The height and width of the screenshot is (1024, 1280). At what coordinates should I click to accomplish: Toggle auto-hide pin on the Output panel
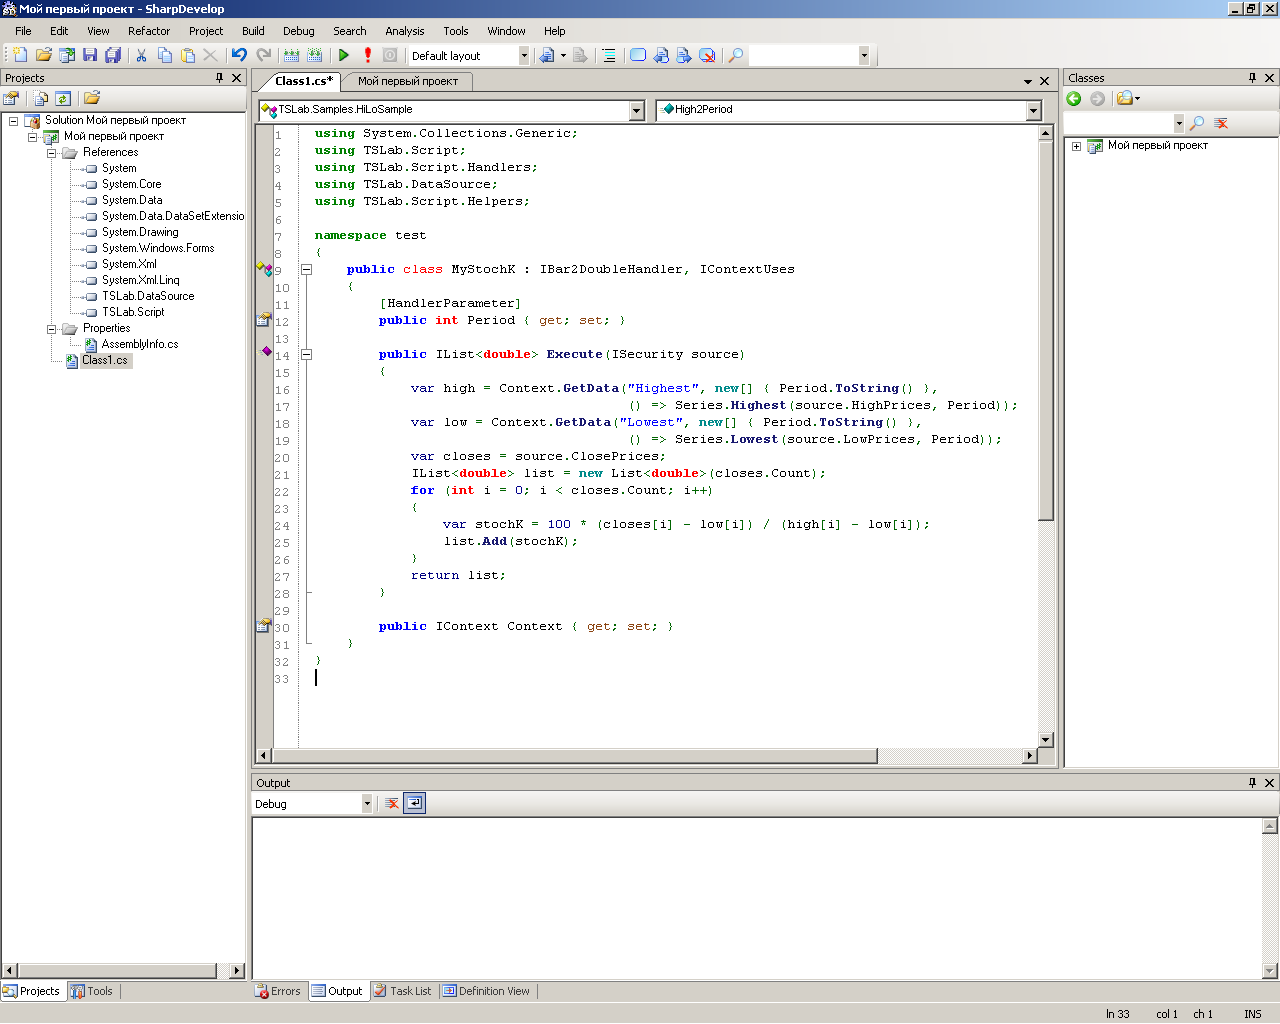[1252, 783]
